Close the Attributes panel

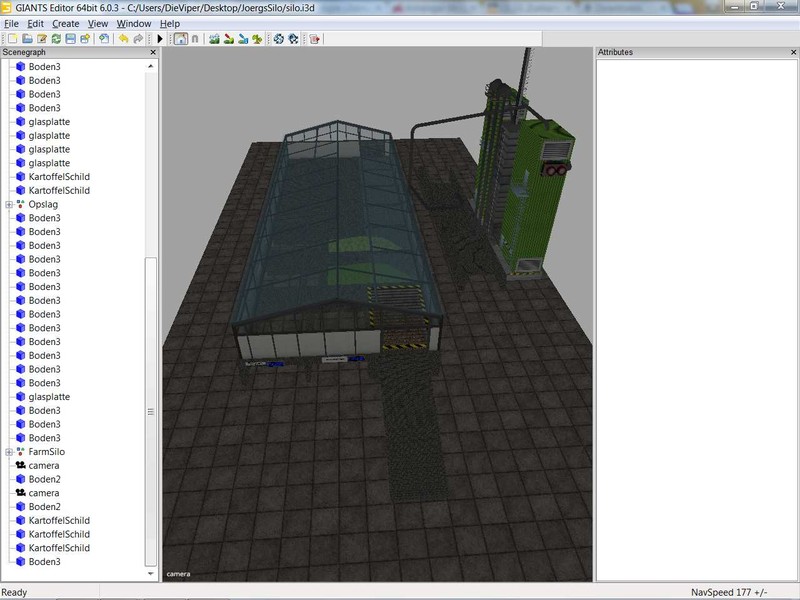pos(789,52)
